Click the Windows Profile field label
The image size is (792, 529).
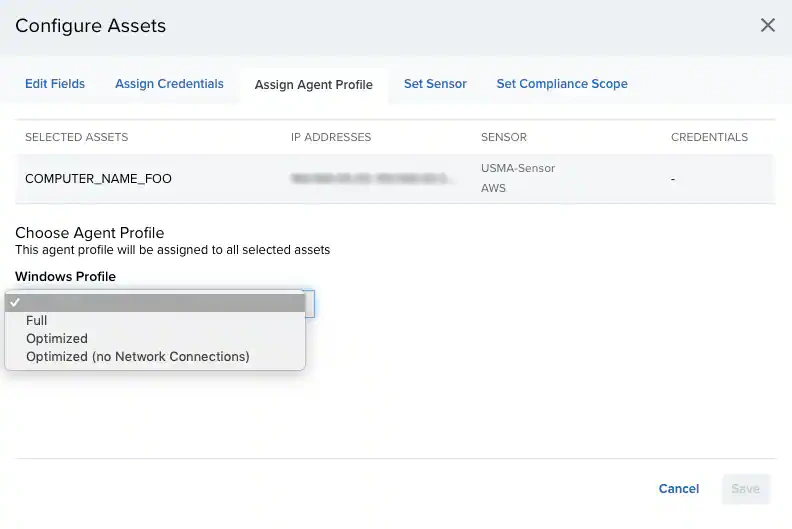click(66, 277)
